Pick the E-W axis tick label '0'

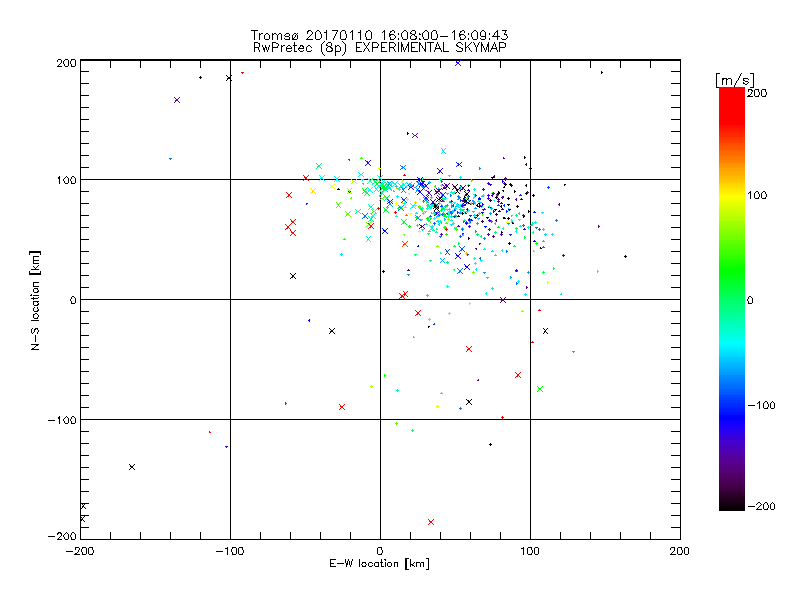tap(380, 551)
